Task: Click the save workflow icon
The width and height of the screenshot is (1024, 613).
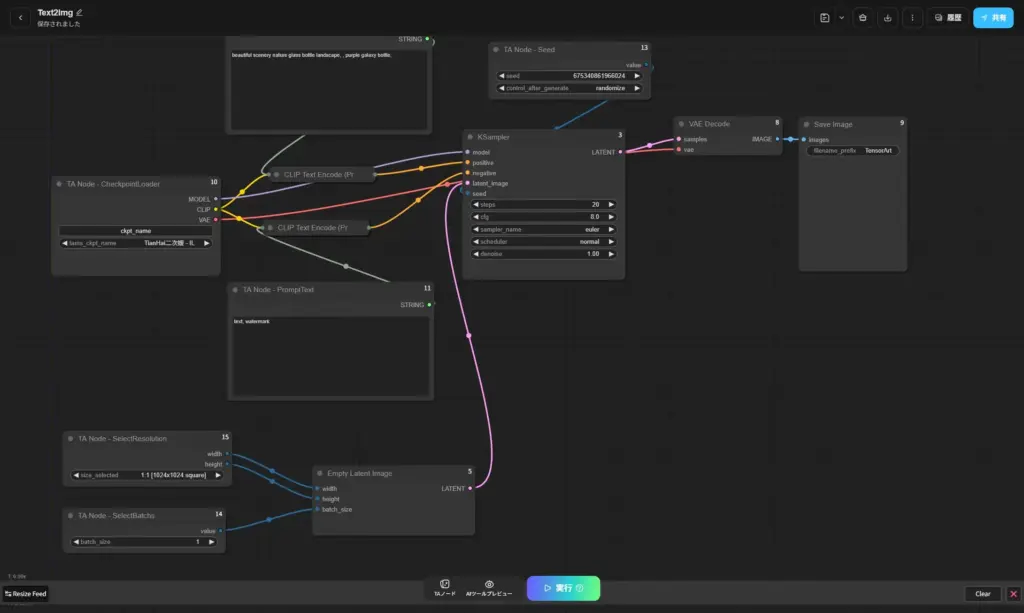Action: click(824, 18)
